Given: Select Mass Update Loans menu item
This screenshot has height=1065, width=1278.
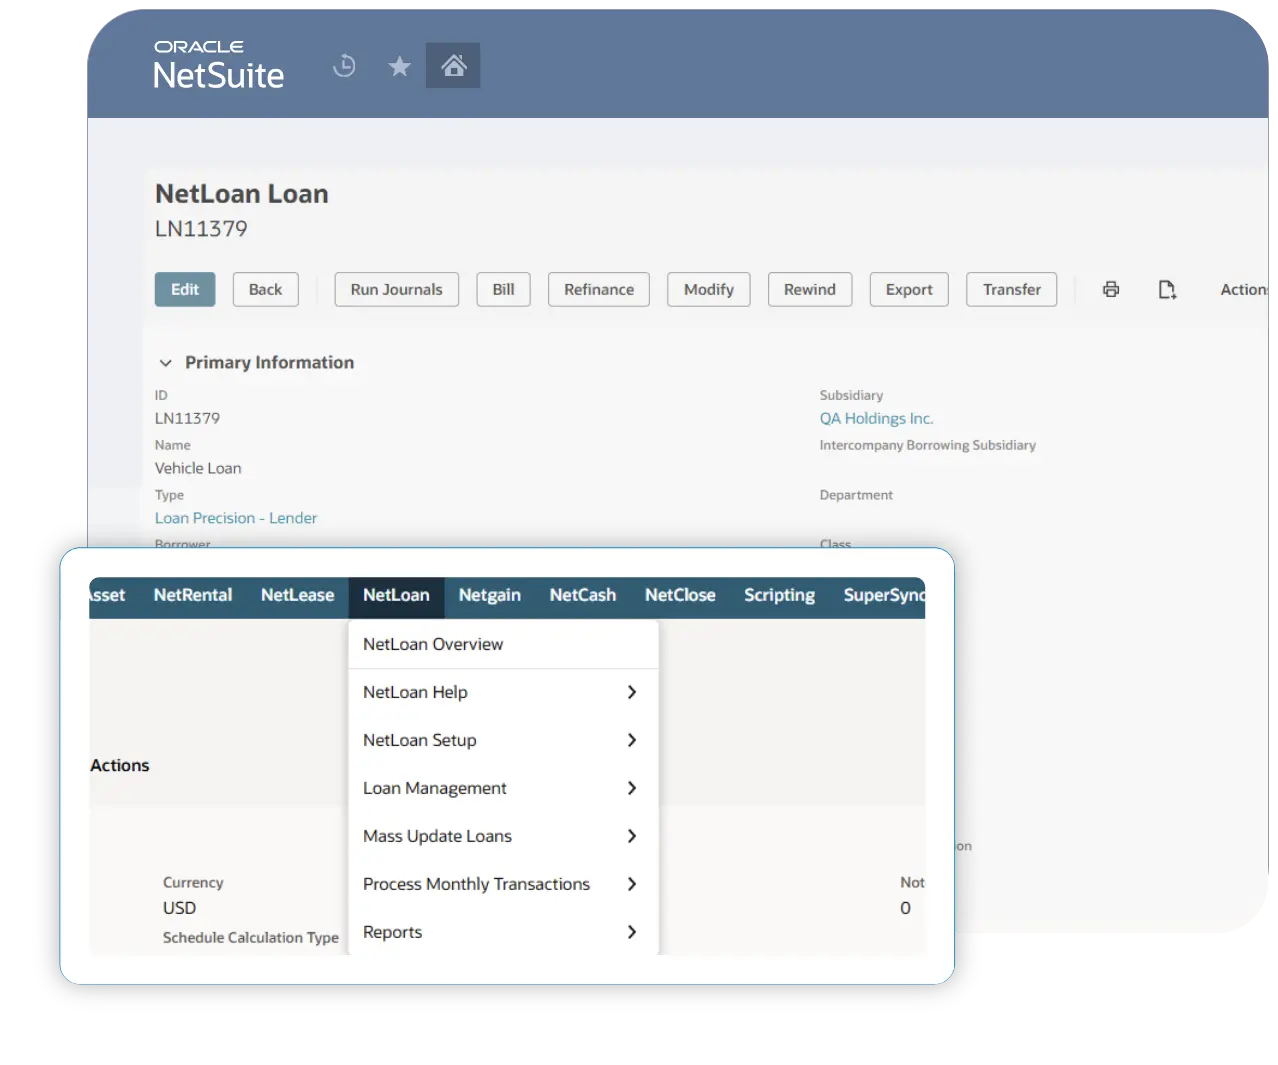Looking at the screenshot, I should pyautogui.click(x=503, y=836).
